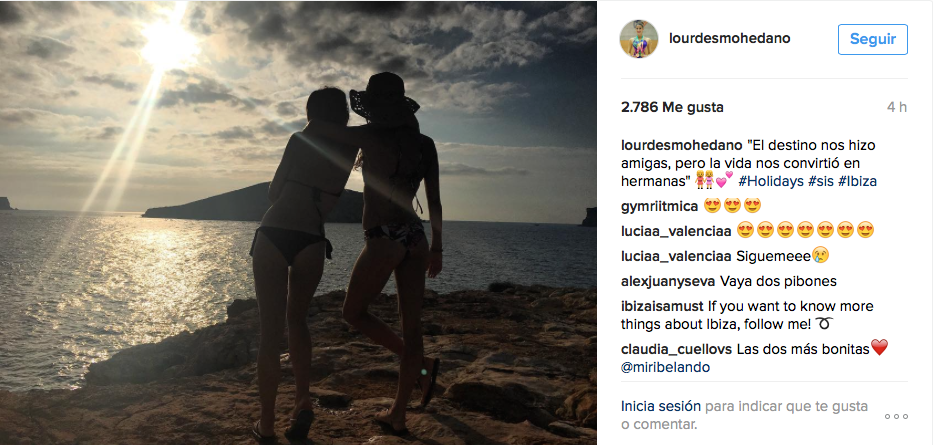This screenshot has width=933, height=445.
Task: Open the gymriitmica commenter profile
Action: pyautogui.click(x=659, y=206)
